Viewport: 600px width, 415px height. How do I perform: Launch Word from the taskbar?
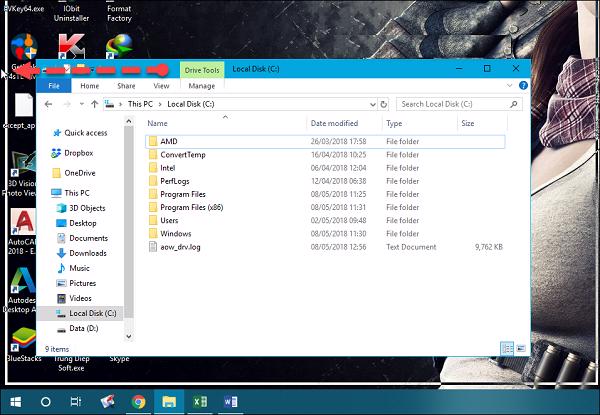(230, 401)
